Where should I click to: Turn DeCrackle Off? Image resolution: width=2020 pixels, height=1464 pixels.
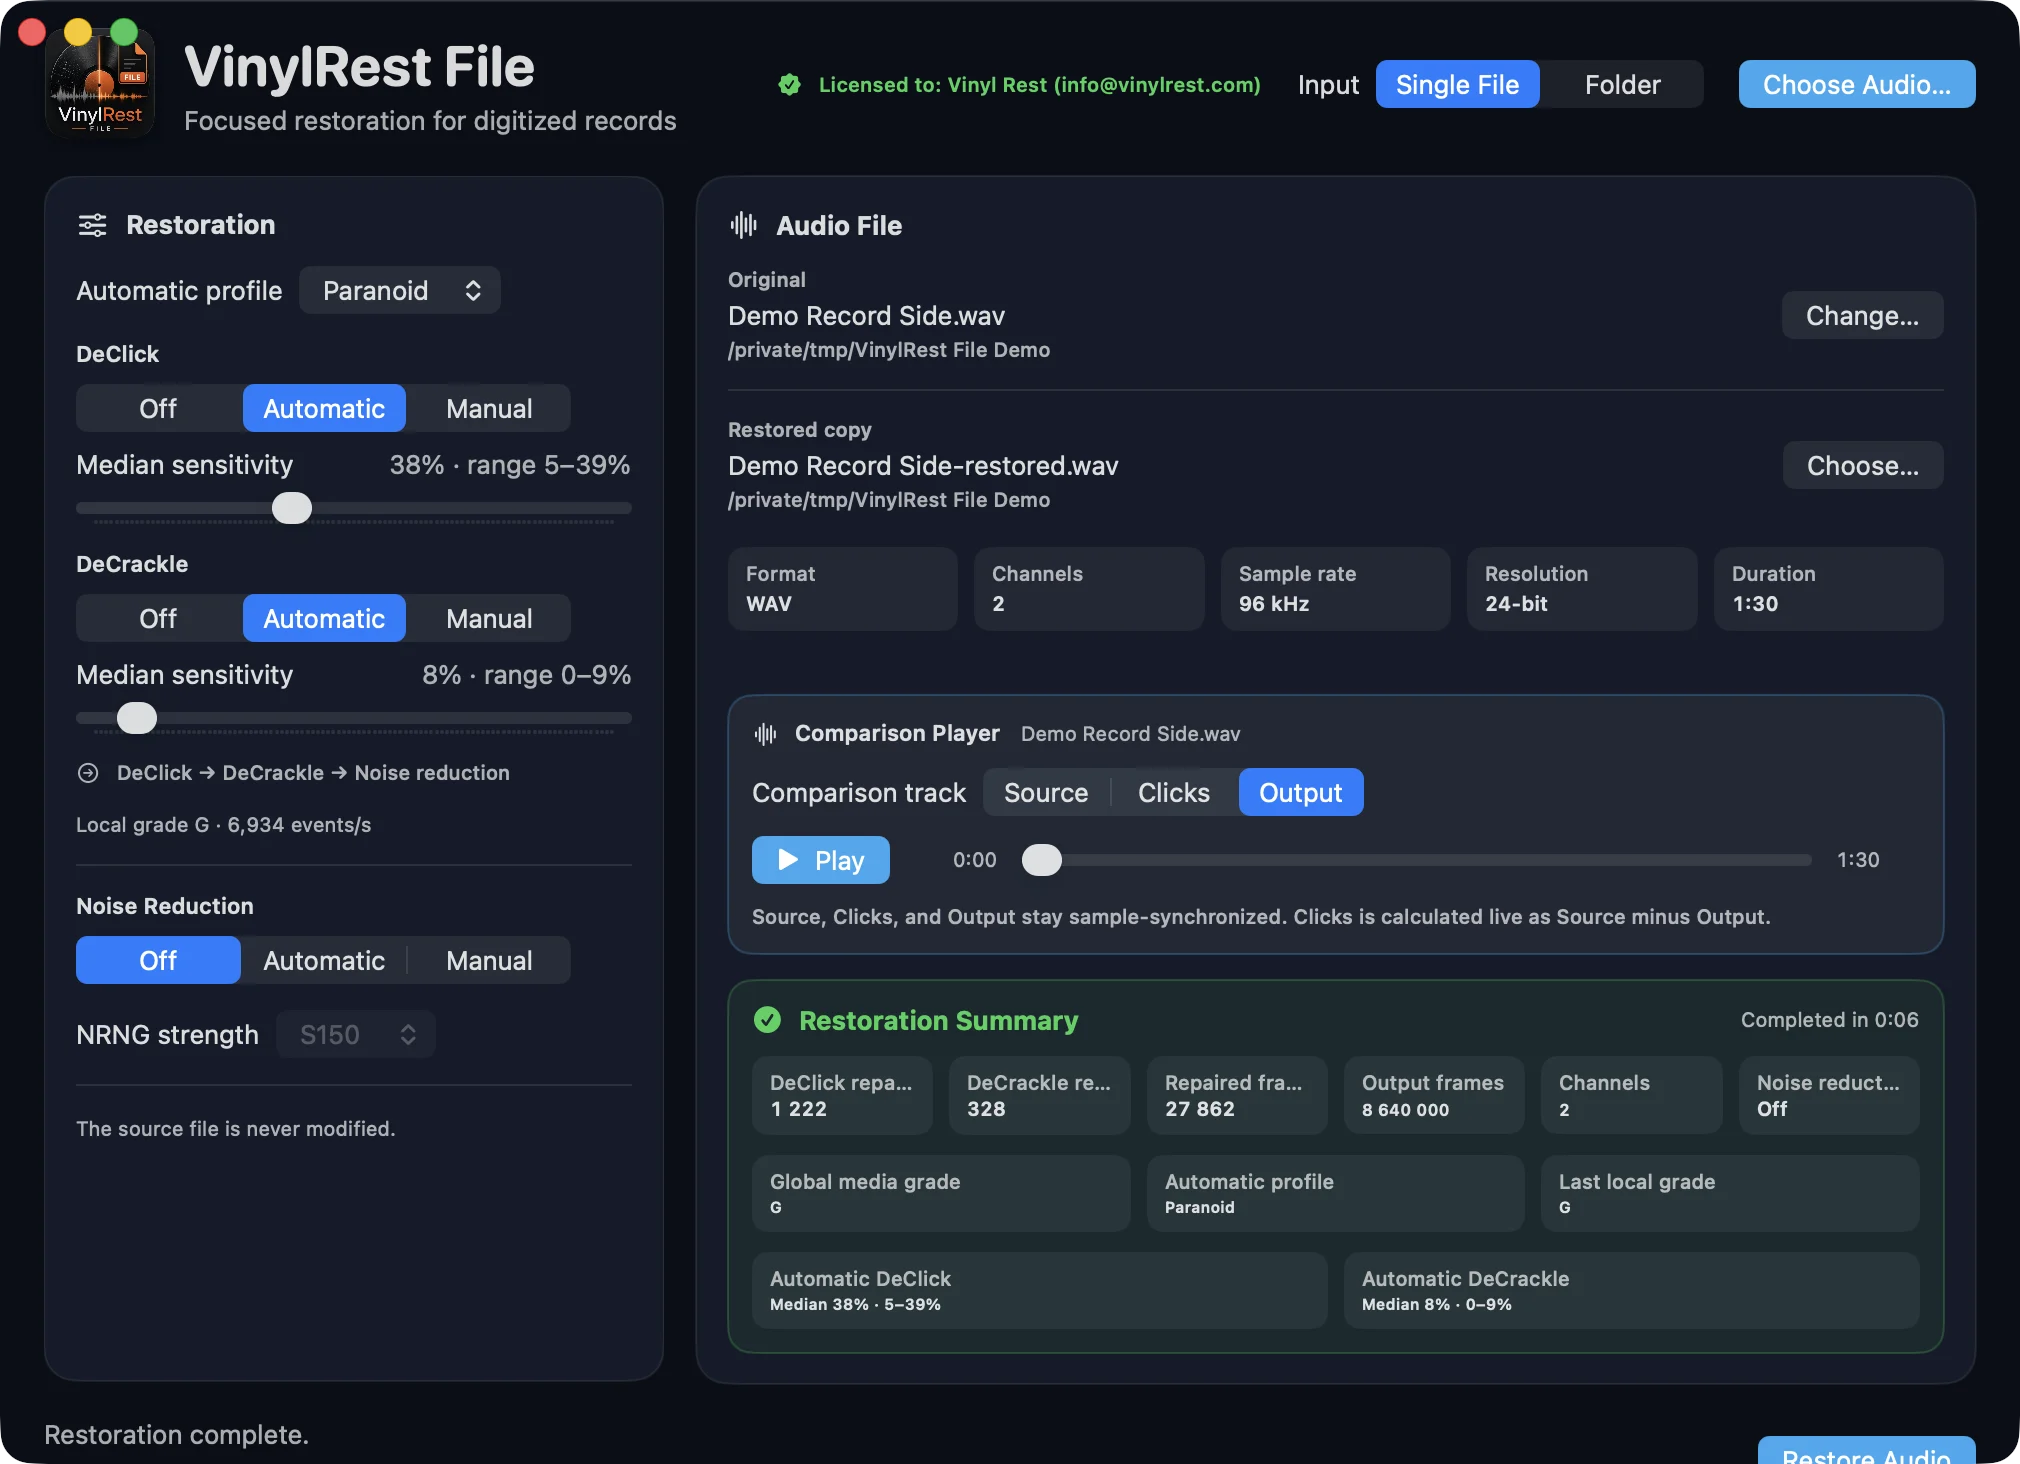[x=158, y=618]
